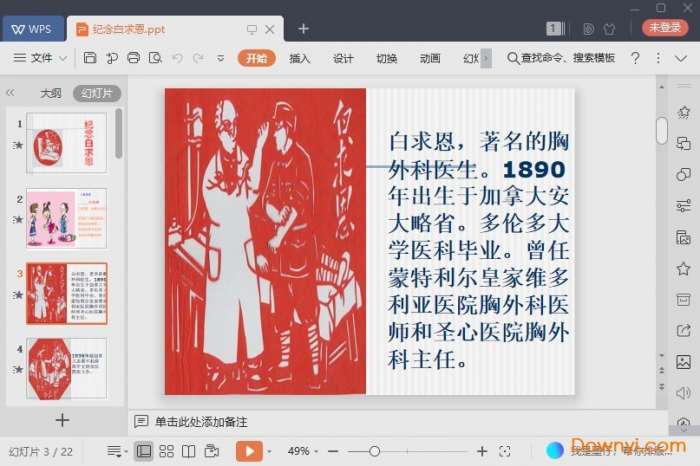Open the 49% zoom level dropdown
700x466 pixels.
click(x=303, y=451)
